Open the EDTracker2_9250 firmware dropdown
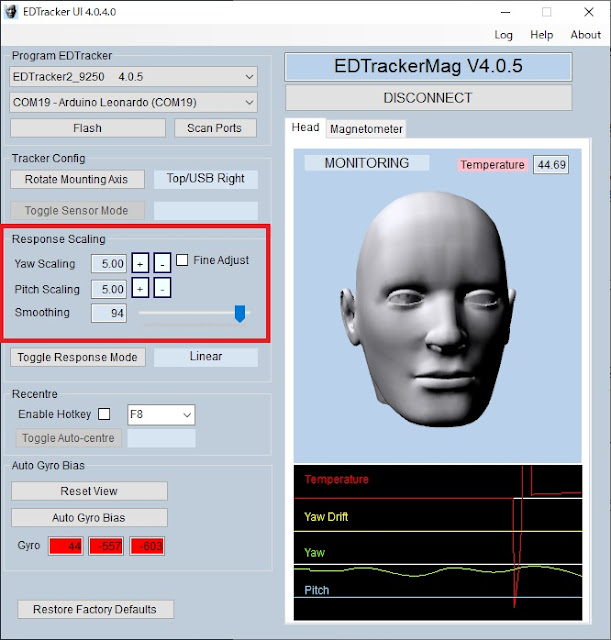 pyautogui.click(x=133, y=77)
